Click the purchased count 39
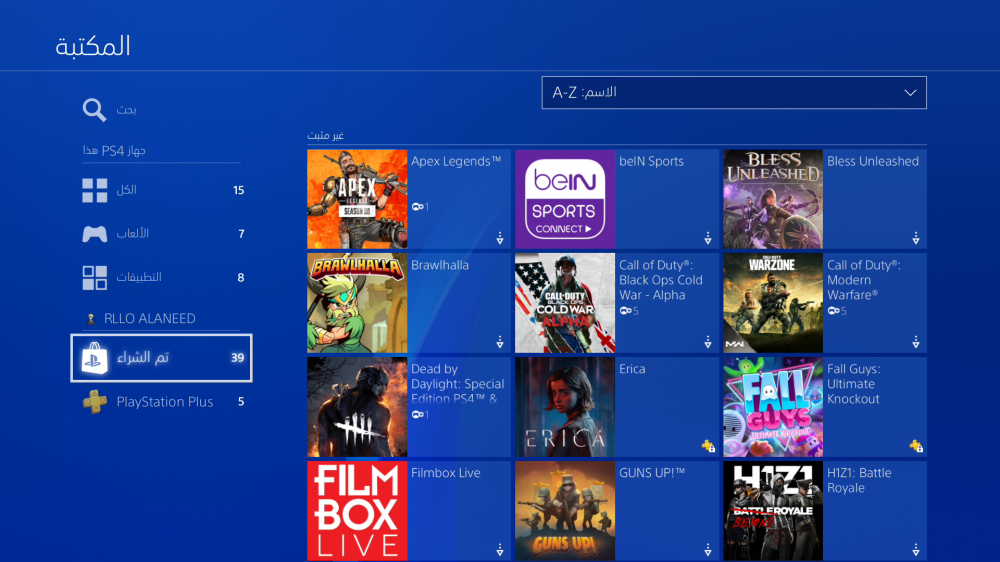This screenshot has width=1000, height=562. coord(237,358)
